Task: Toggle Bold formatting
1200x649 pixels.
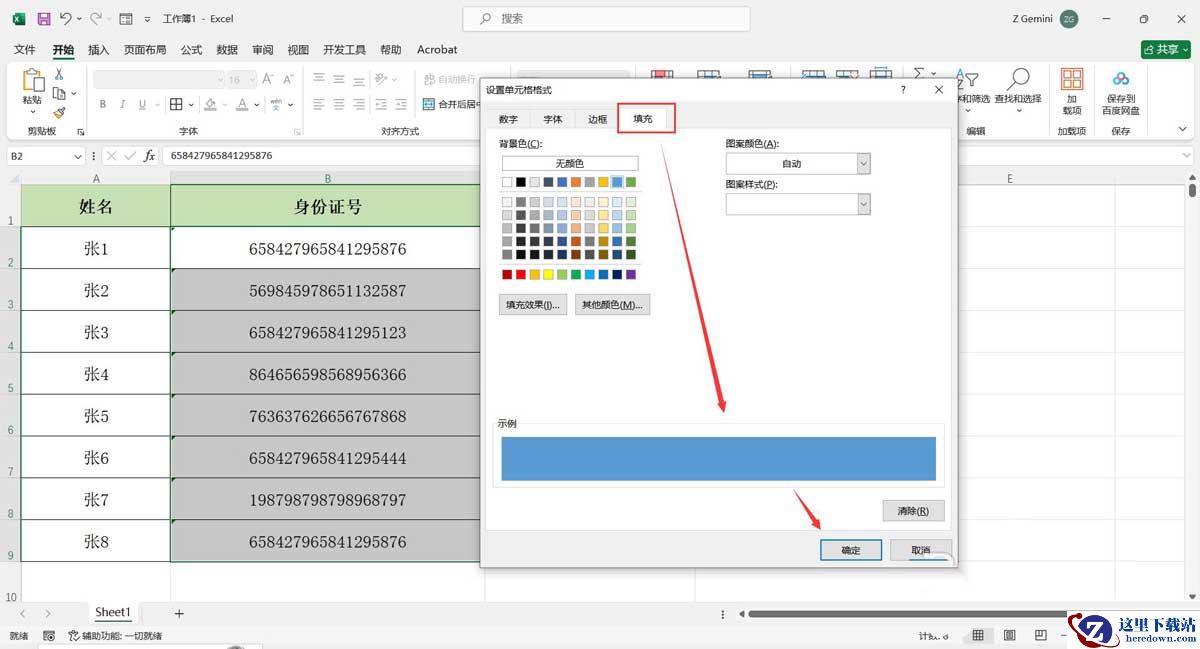Action: click(103, 104)
